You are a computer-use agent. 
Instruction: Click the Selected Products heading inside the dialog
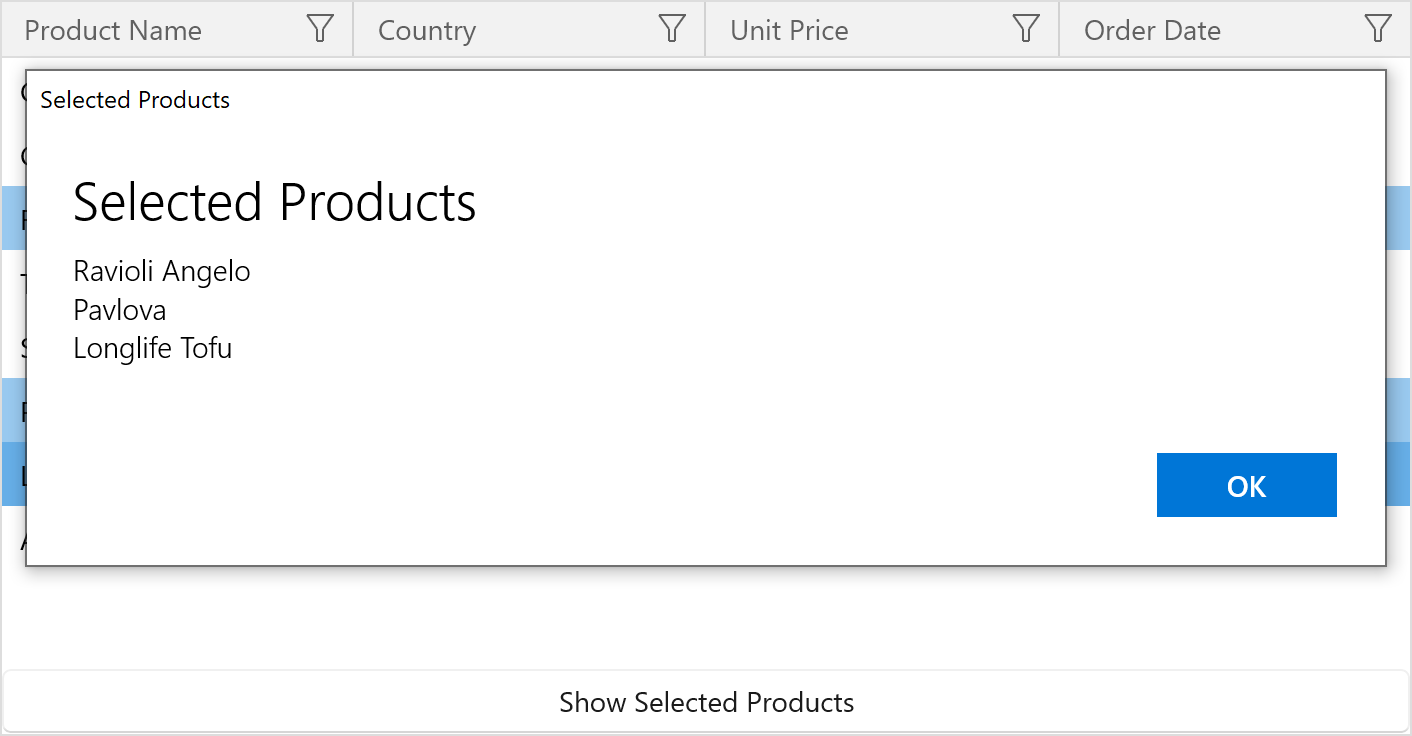[x=274, y=202]
